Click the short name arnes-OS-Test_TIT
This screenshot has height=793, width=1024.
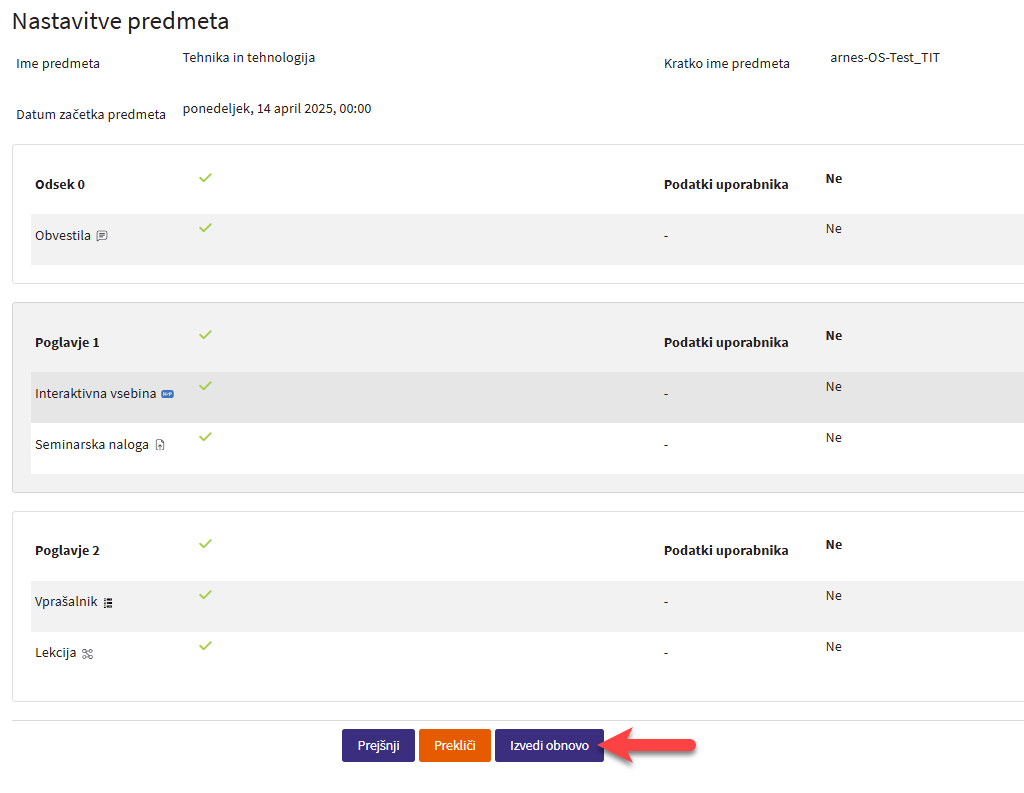click(x=884, y=58)
